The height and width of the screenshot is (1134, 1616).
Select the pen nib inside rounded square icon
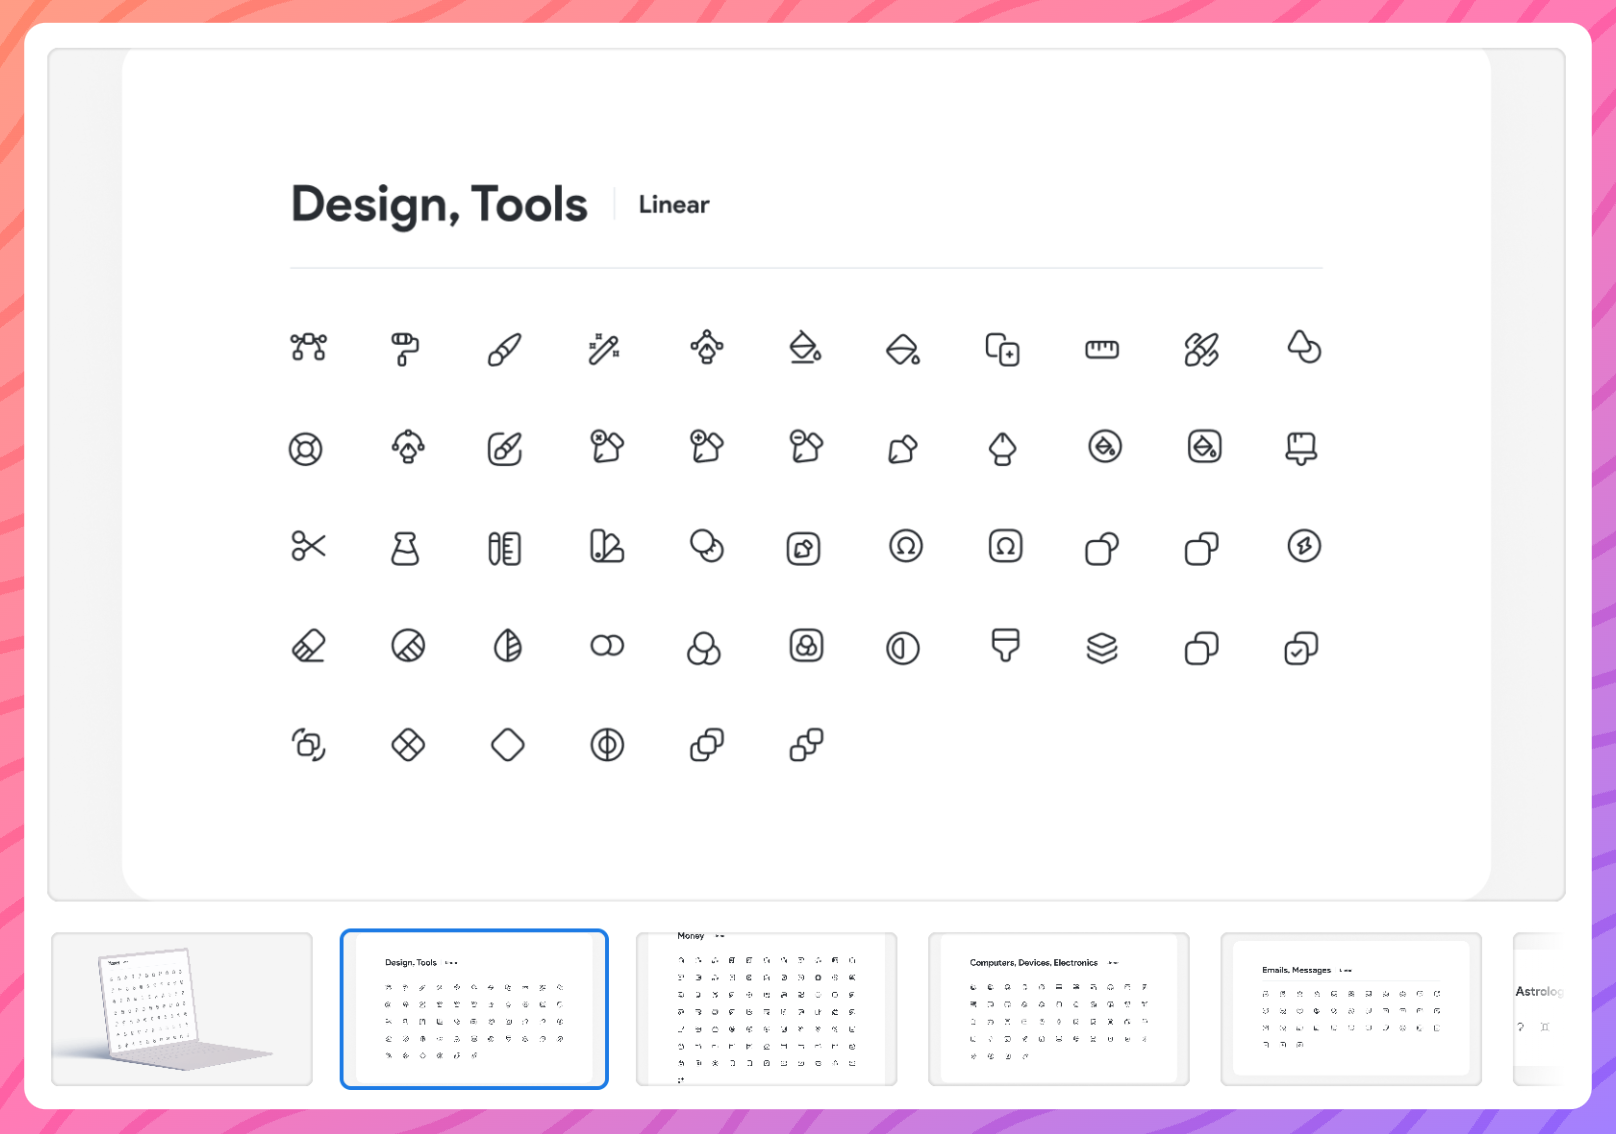click(x=804, y=548)
